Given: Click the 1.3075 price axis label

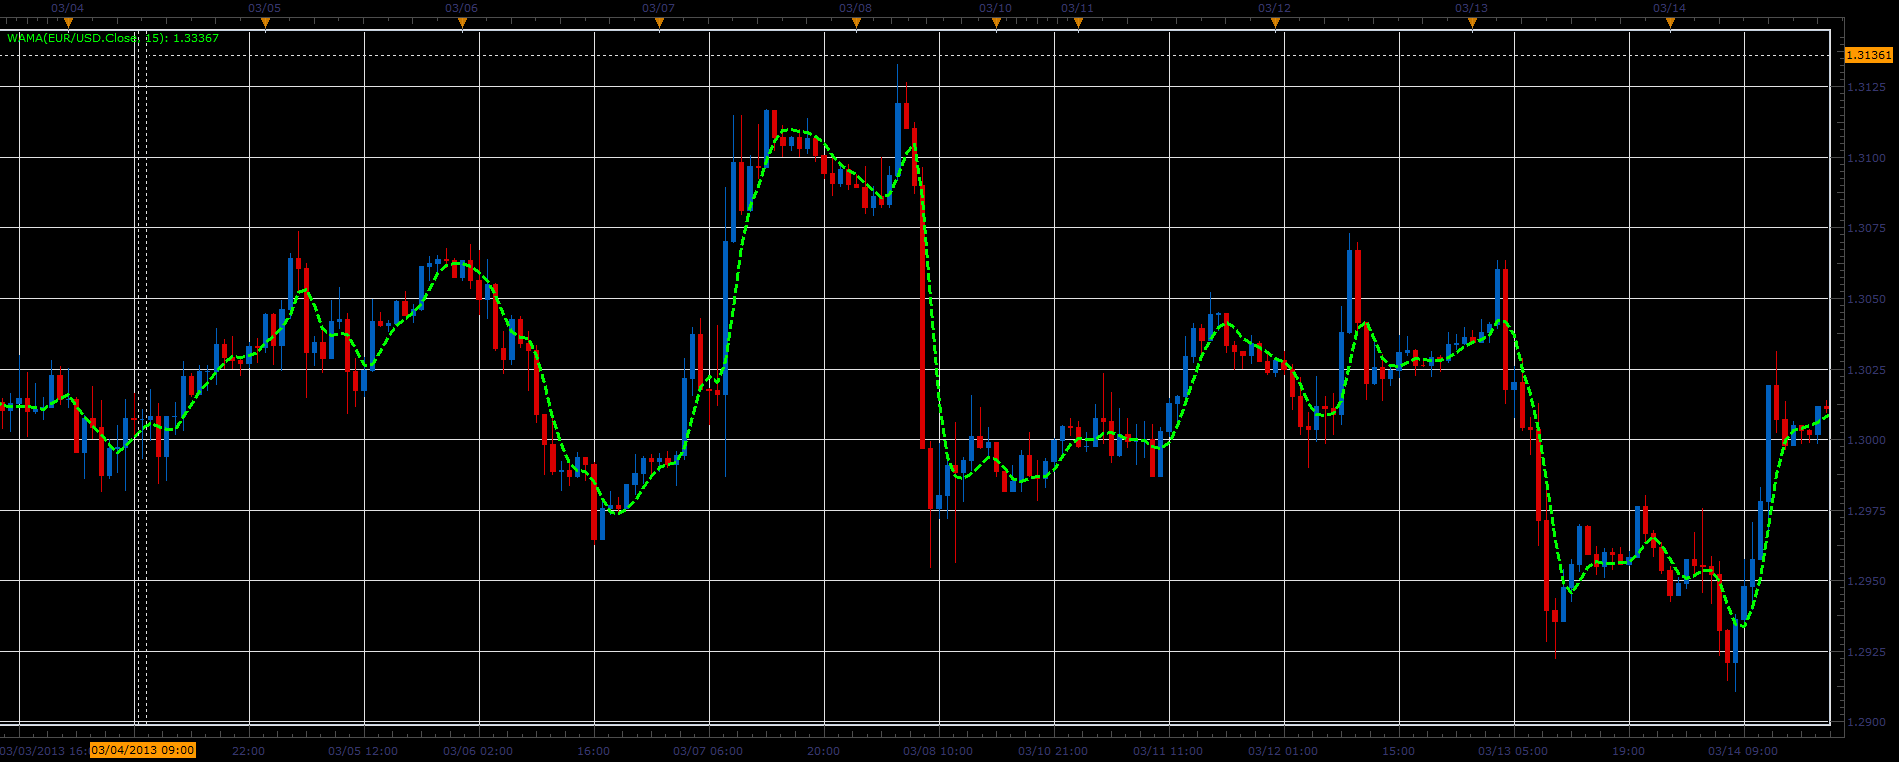Looking at the screenshot, I should click(x=1866, y=228).
